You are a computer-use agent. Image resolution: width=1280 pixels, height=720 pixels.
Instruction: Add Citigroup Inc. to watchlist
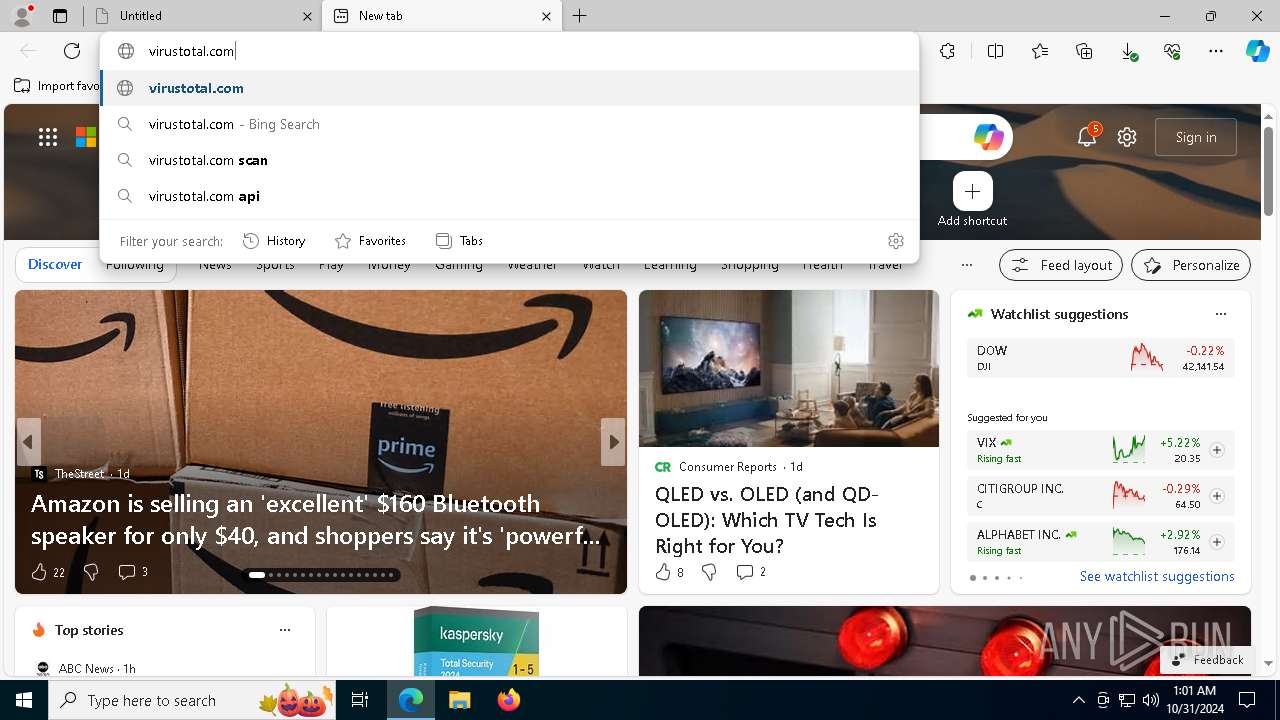[1216, 496]
